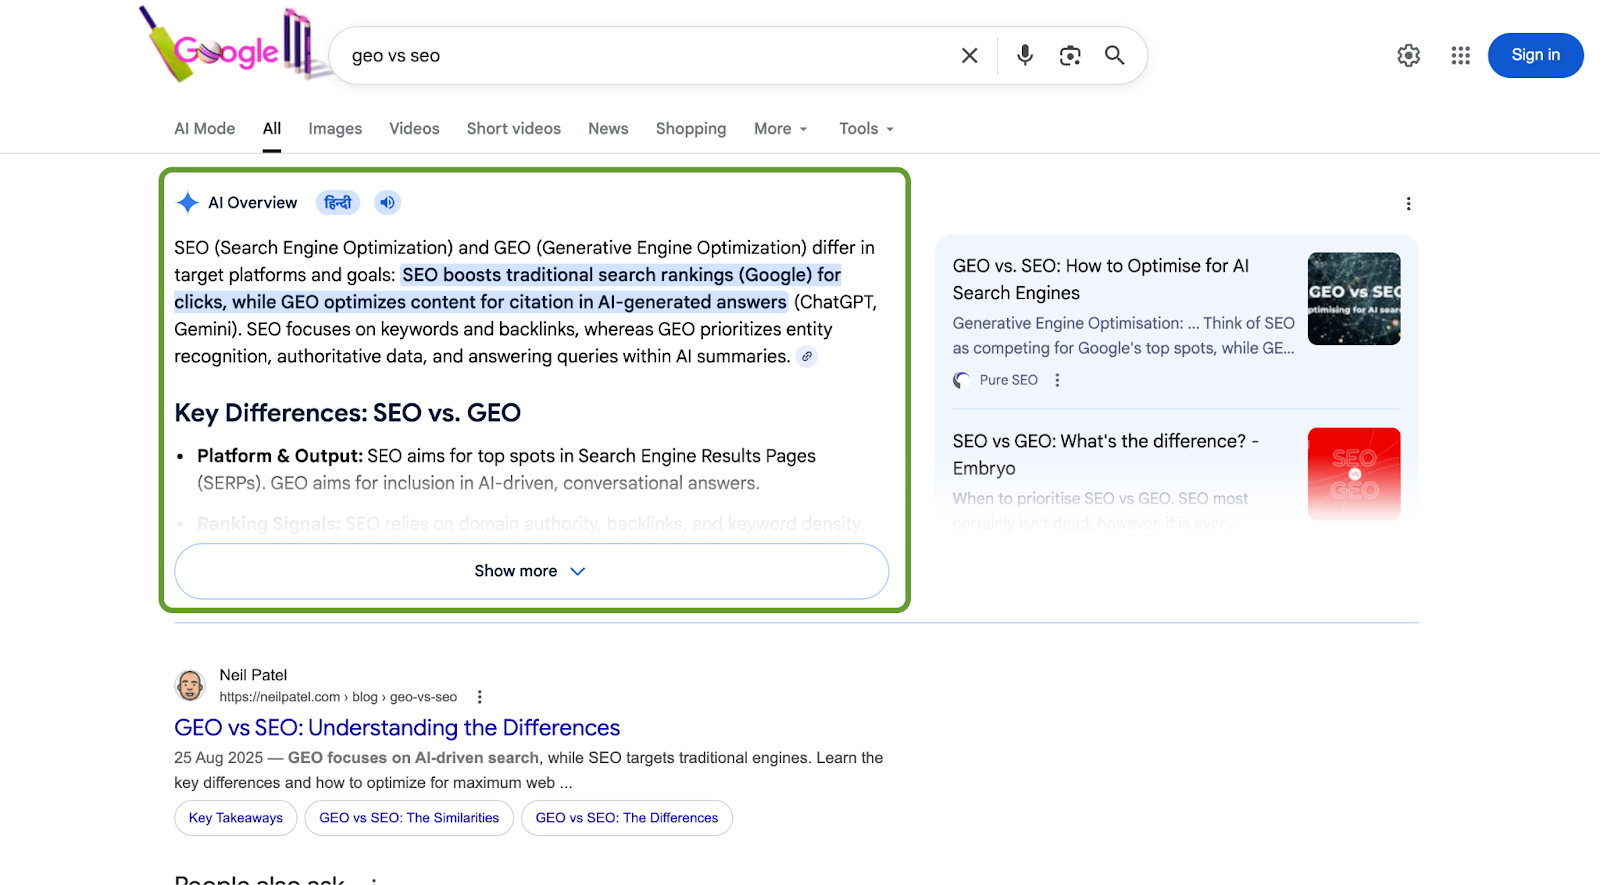Viewport: 1600px width, 885px height.
Task: Open Google settings gear icon
Action: point(1408,56)
